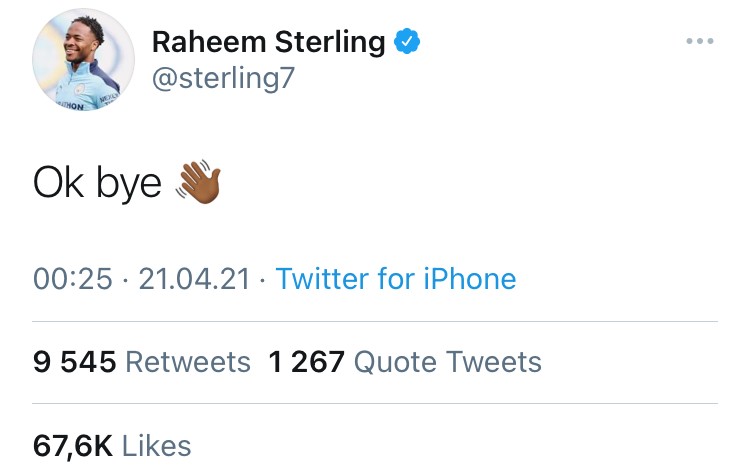Viewport: 750px width, 469px height.
Task: Click the 21.04.21 date text
Action: 194,279
